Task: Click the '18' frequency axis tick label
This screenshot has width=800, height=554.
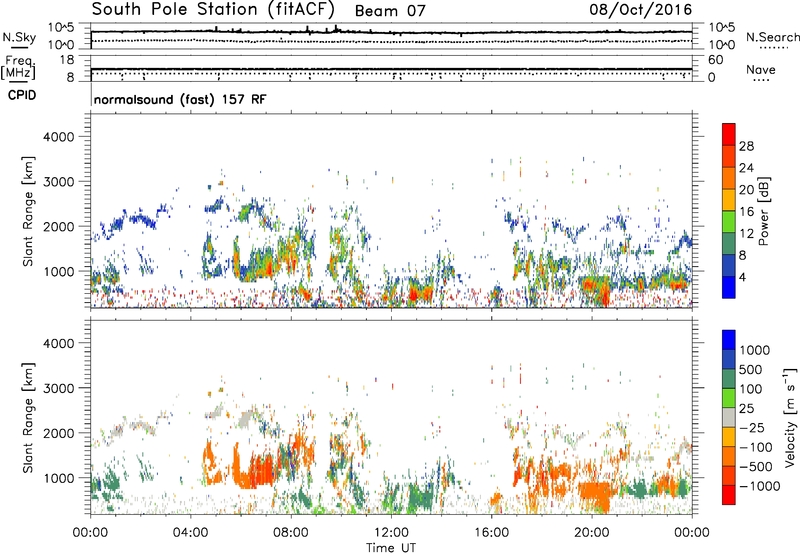Action: point(67,59)
